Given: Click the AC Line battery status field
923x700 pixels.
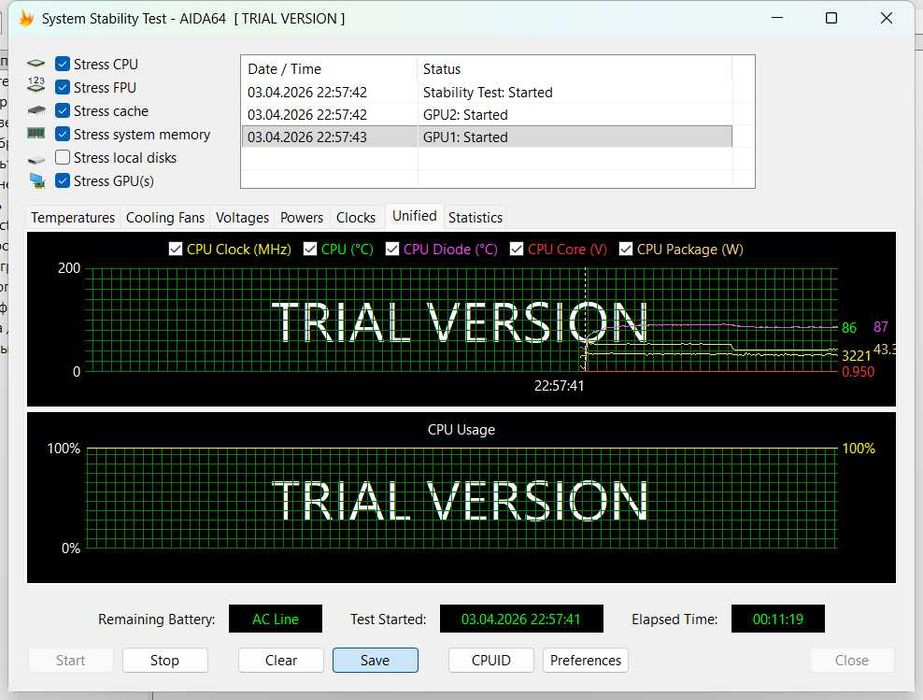Looking at the screenshot, I should [275, 619].
